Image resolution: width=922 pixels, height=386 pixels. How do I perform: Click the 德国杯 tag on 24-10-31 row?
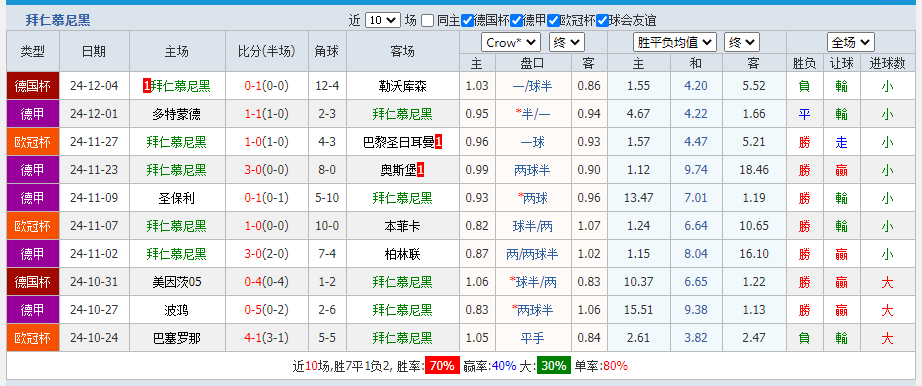click(33, 282)
